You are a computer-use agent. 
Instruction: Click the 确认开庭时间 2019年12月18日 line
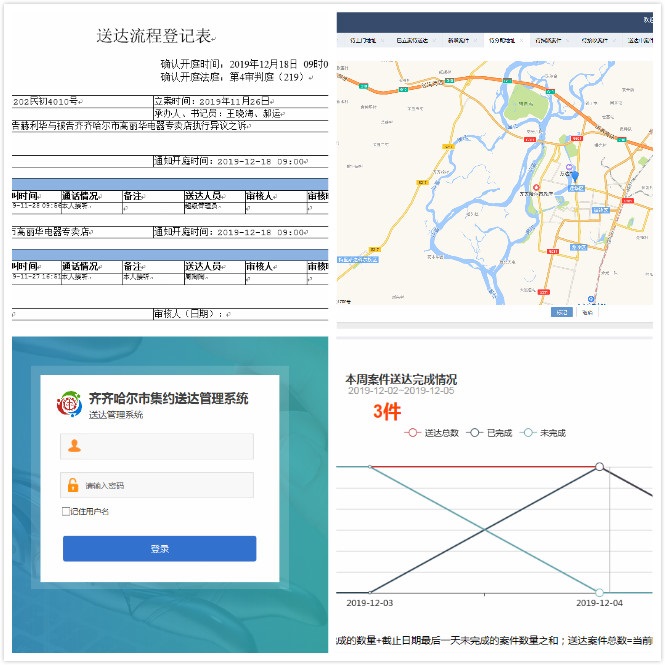(x=244, y=64)
